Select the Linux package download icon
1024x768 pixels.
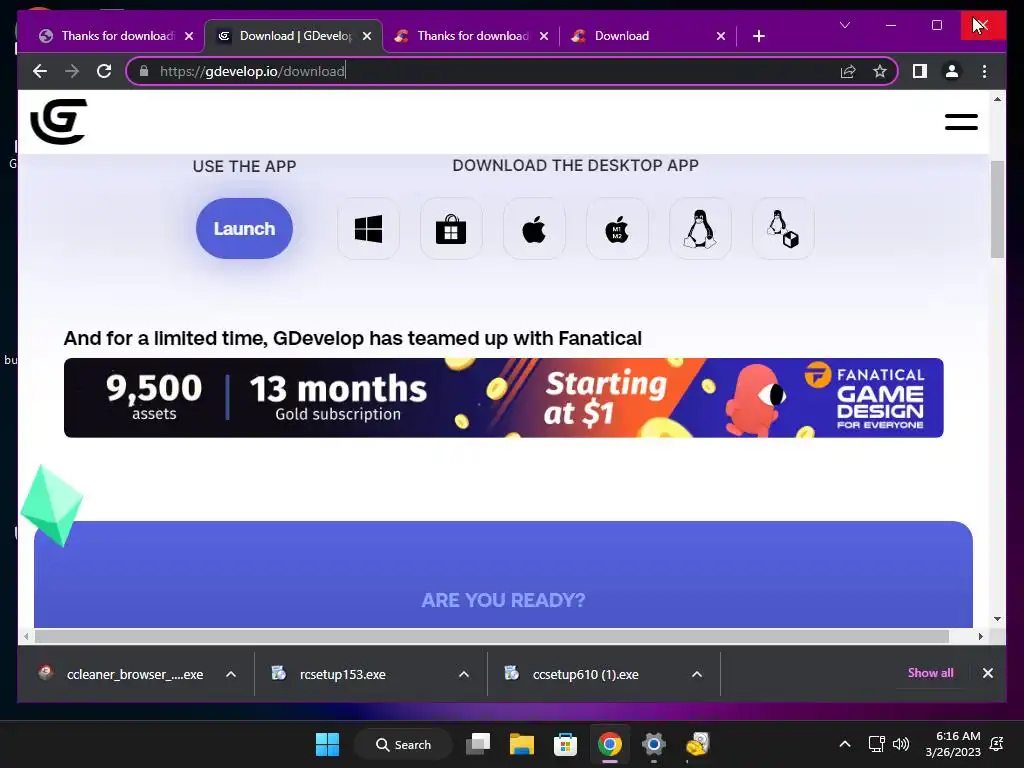pos(783,229)
